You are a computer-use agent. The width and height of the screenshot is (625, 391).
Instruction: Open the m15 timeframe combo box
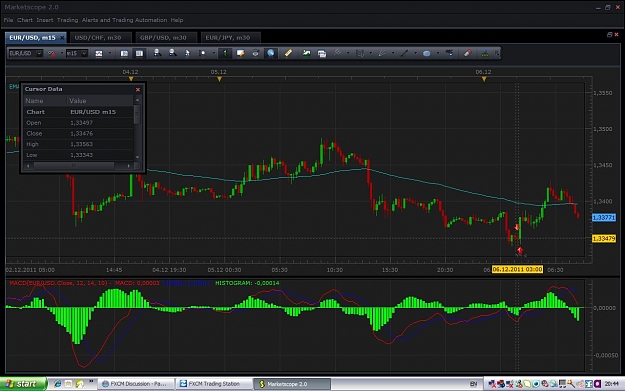pos(77,53)
